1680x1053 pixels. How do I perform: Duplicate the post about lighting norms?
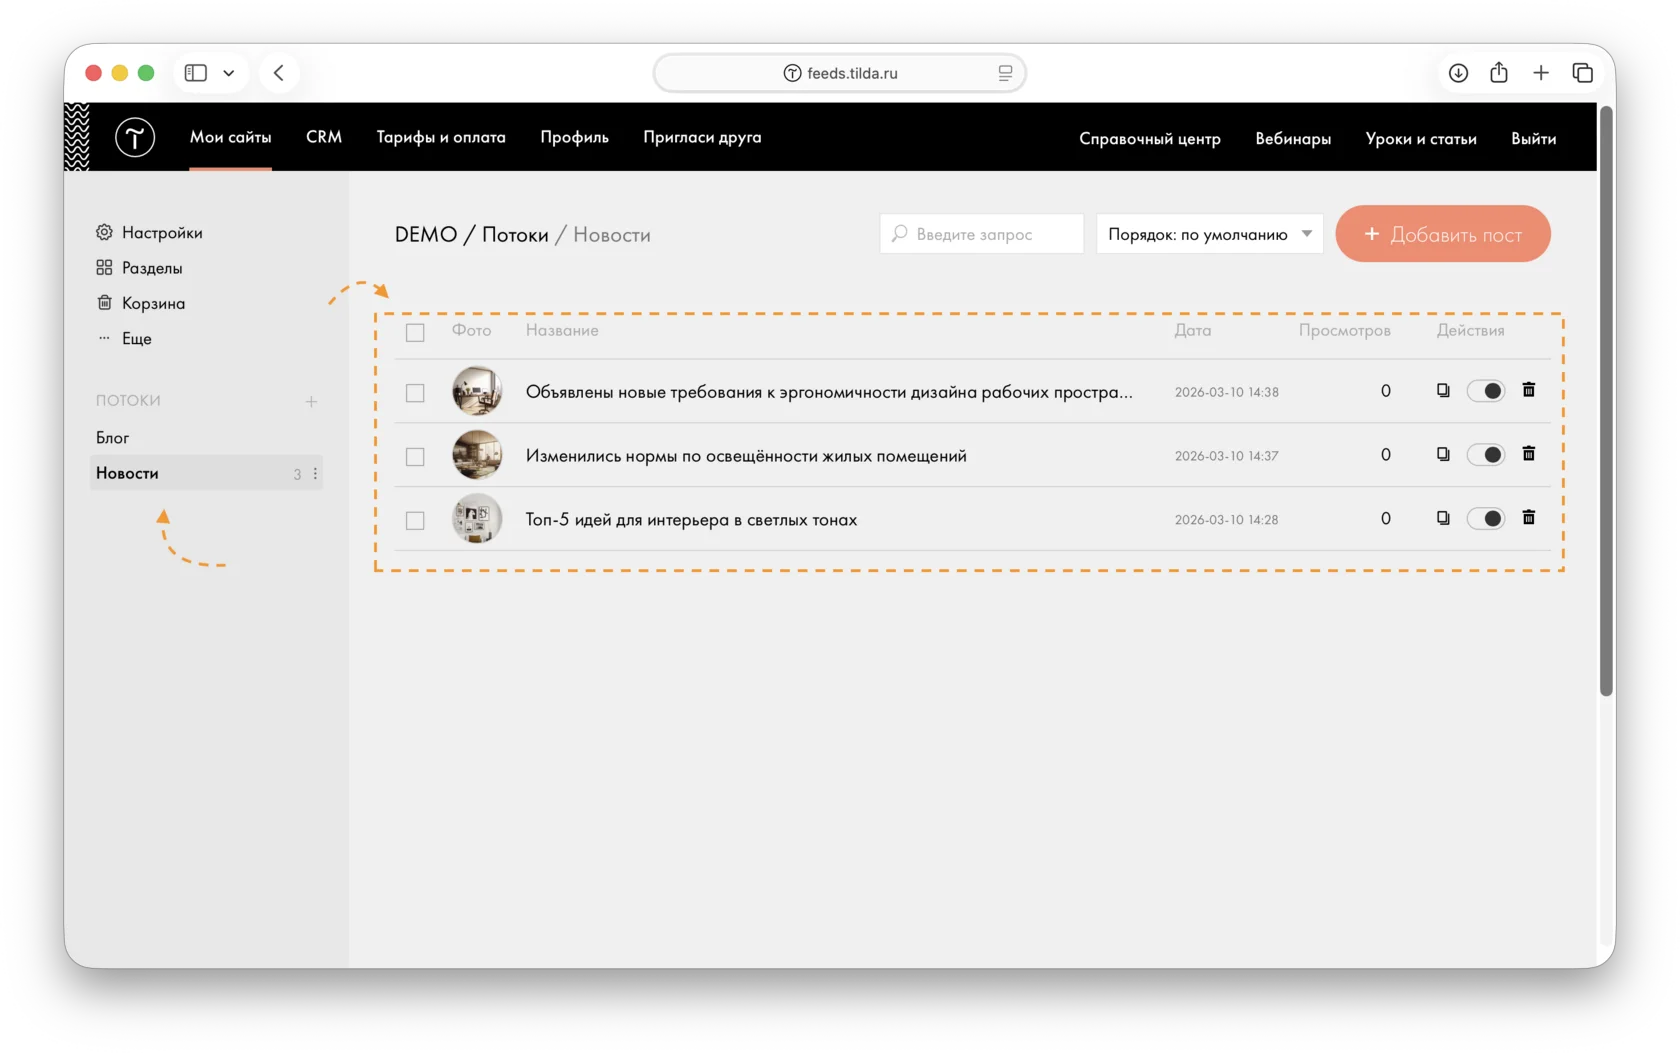coord(1443,455)
